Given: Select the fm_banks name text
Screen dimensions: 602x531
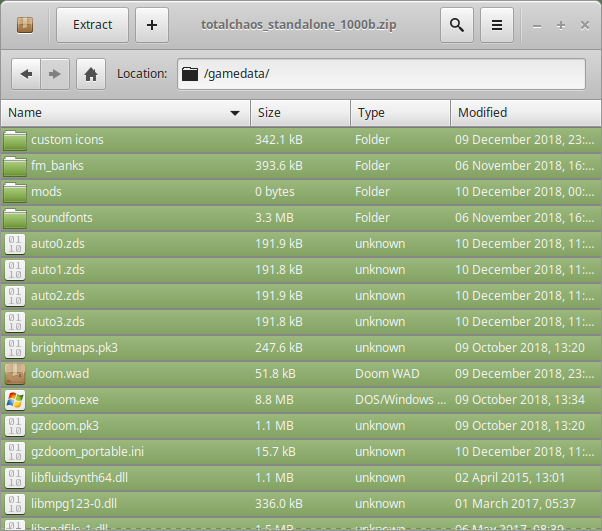Looking at the screenshot, I should pyautogui.click(x=57, y=166).
